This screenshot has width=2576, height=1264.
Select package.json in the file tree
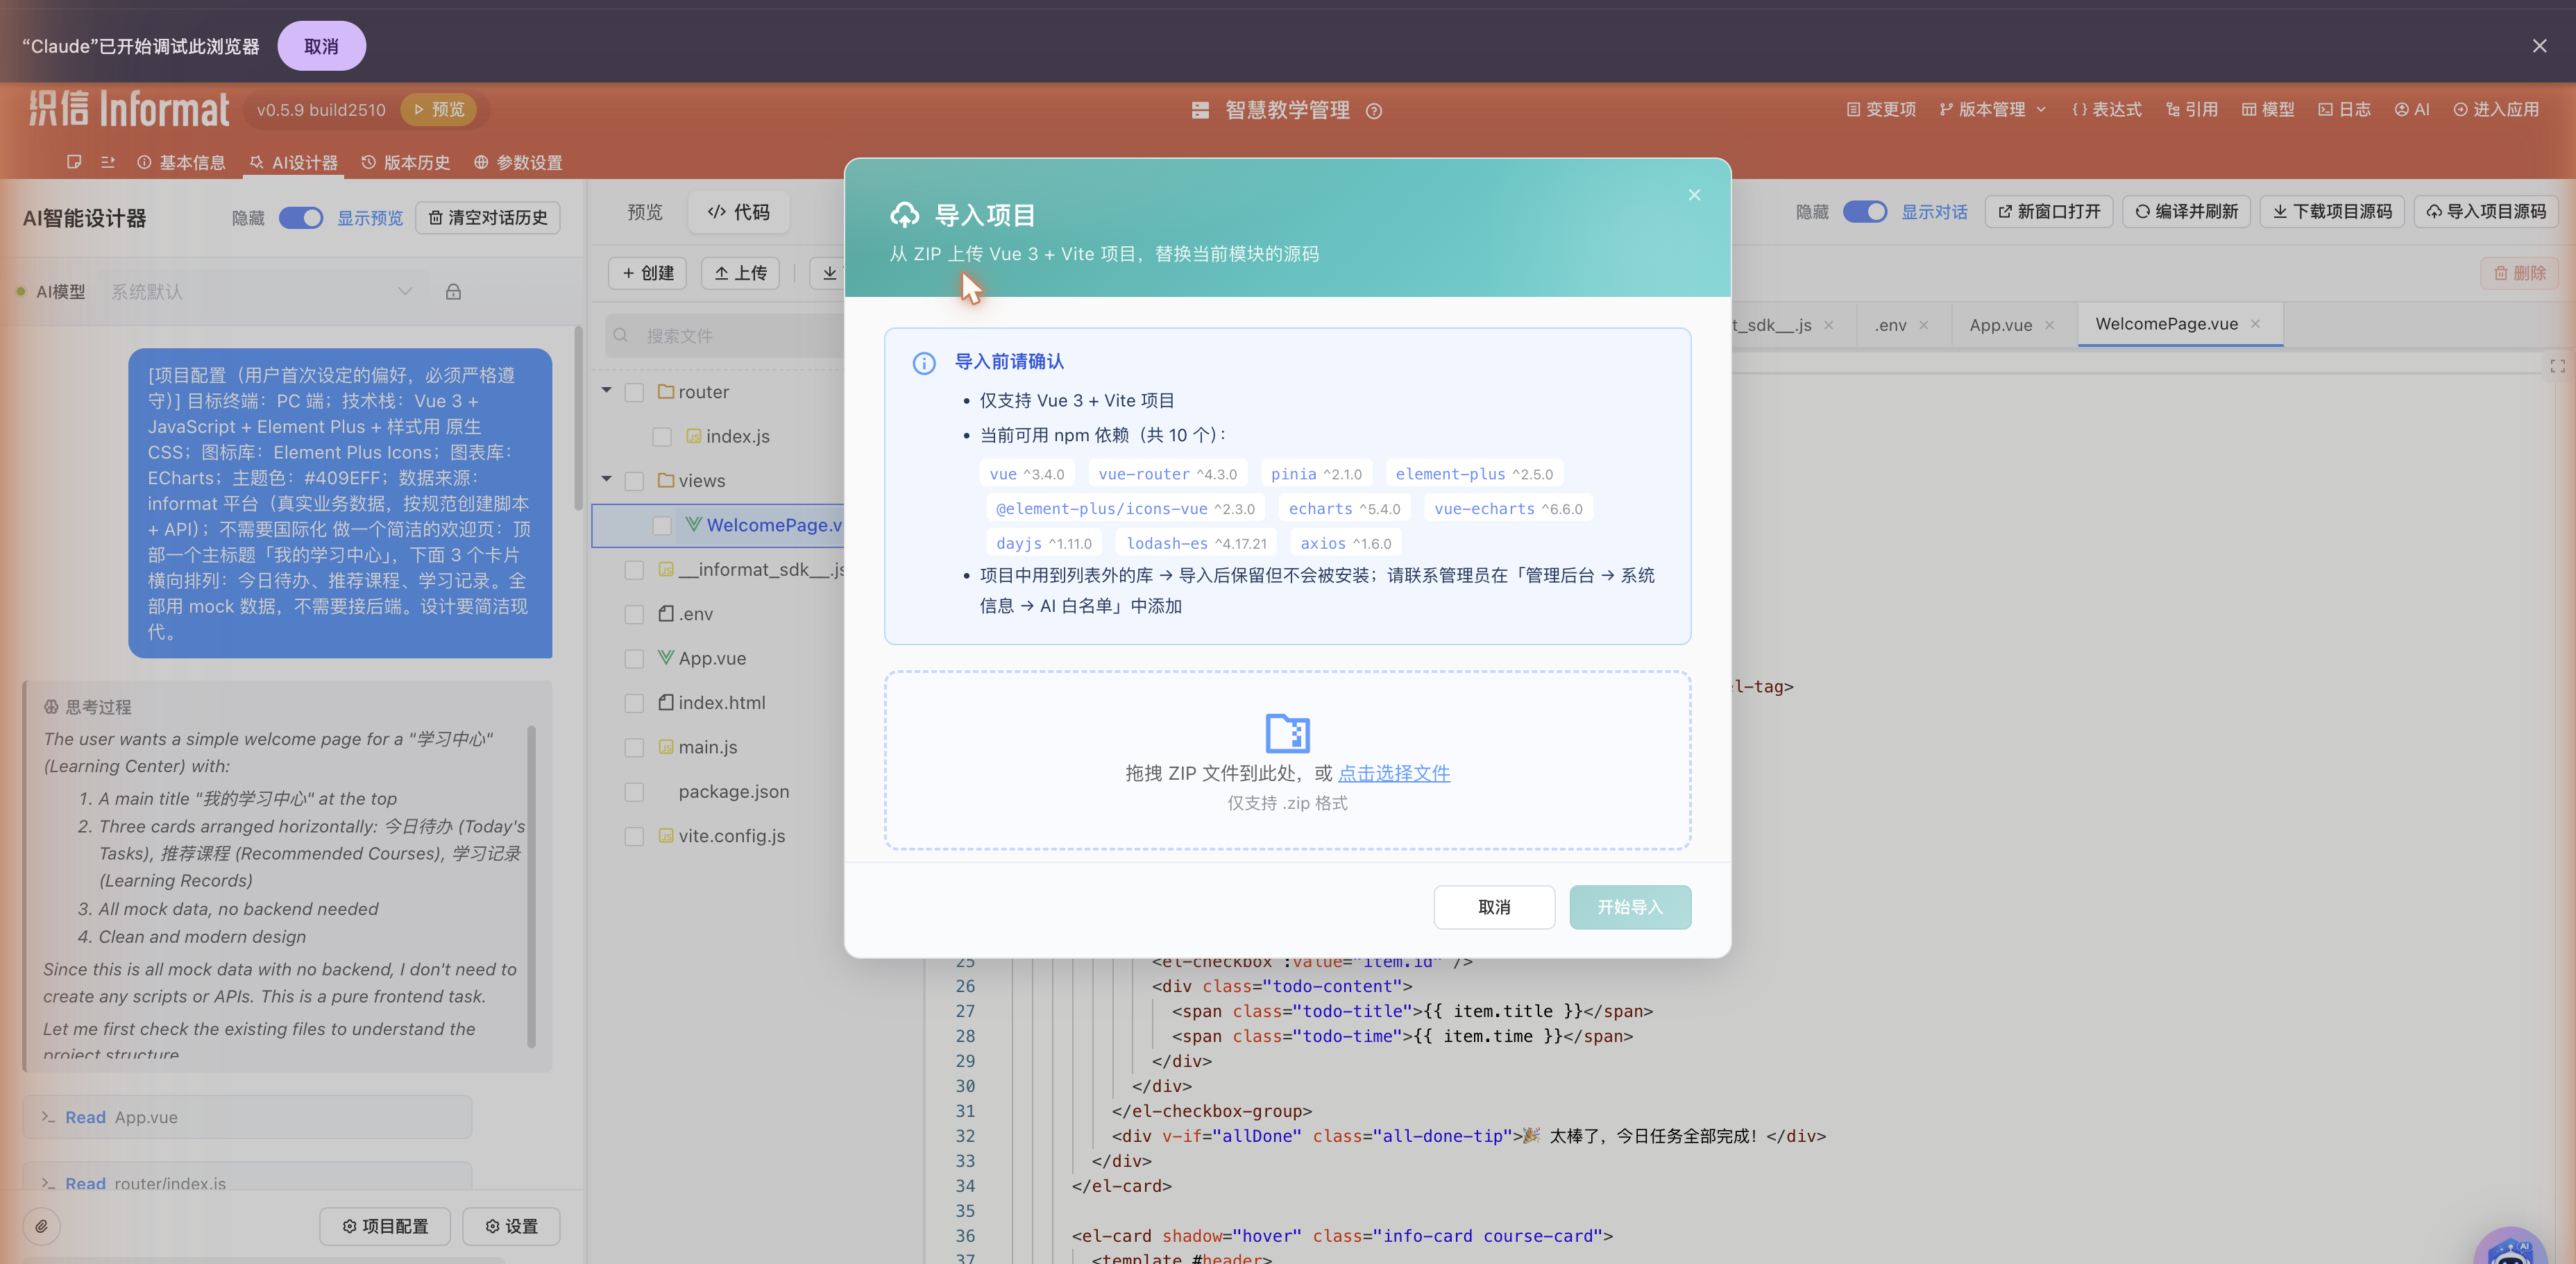point(733,791)
